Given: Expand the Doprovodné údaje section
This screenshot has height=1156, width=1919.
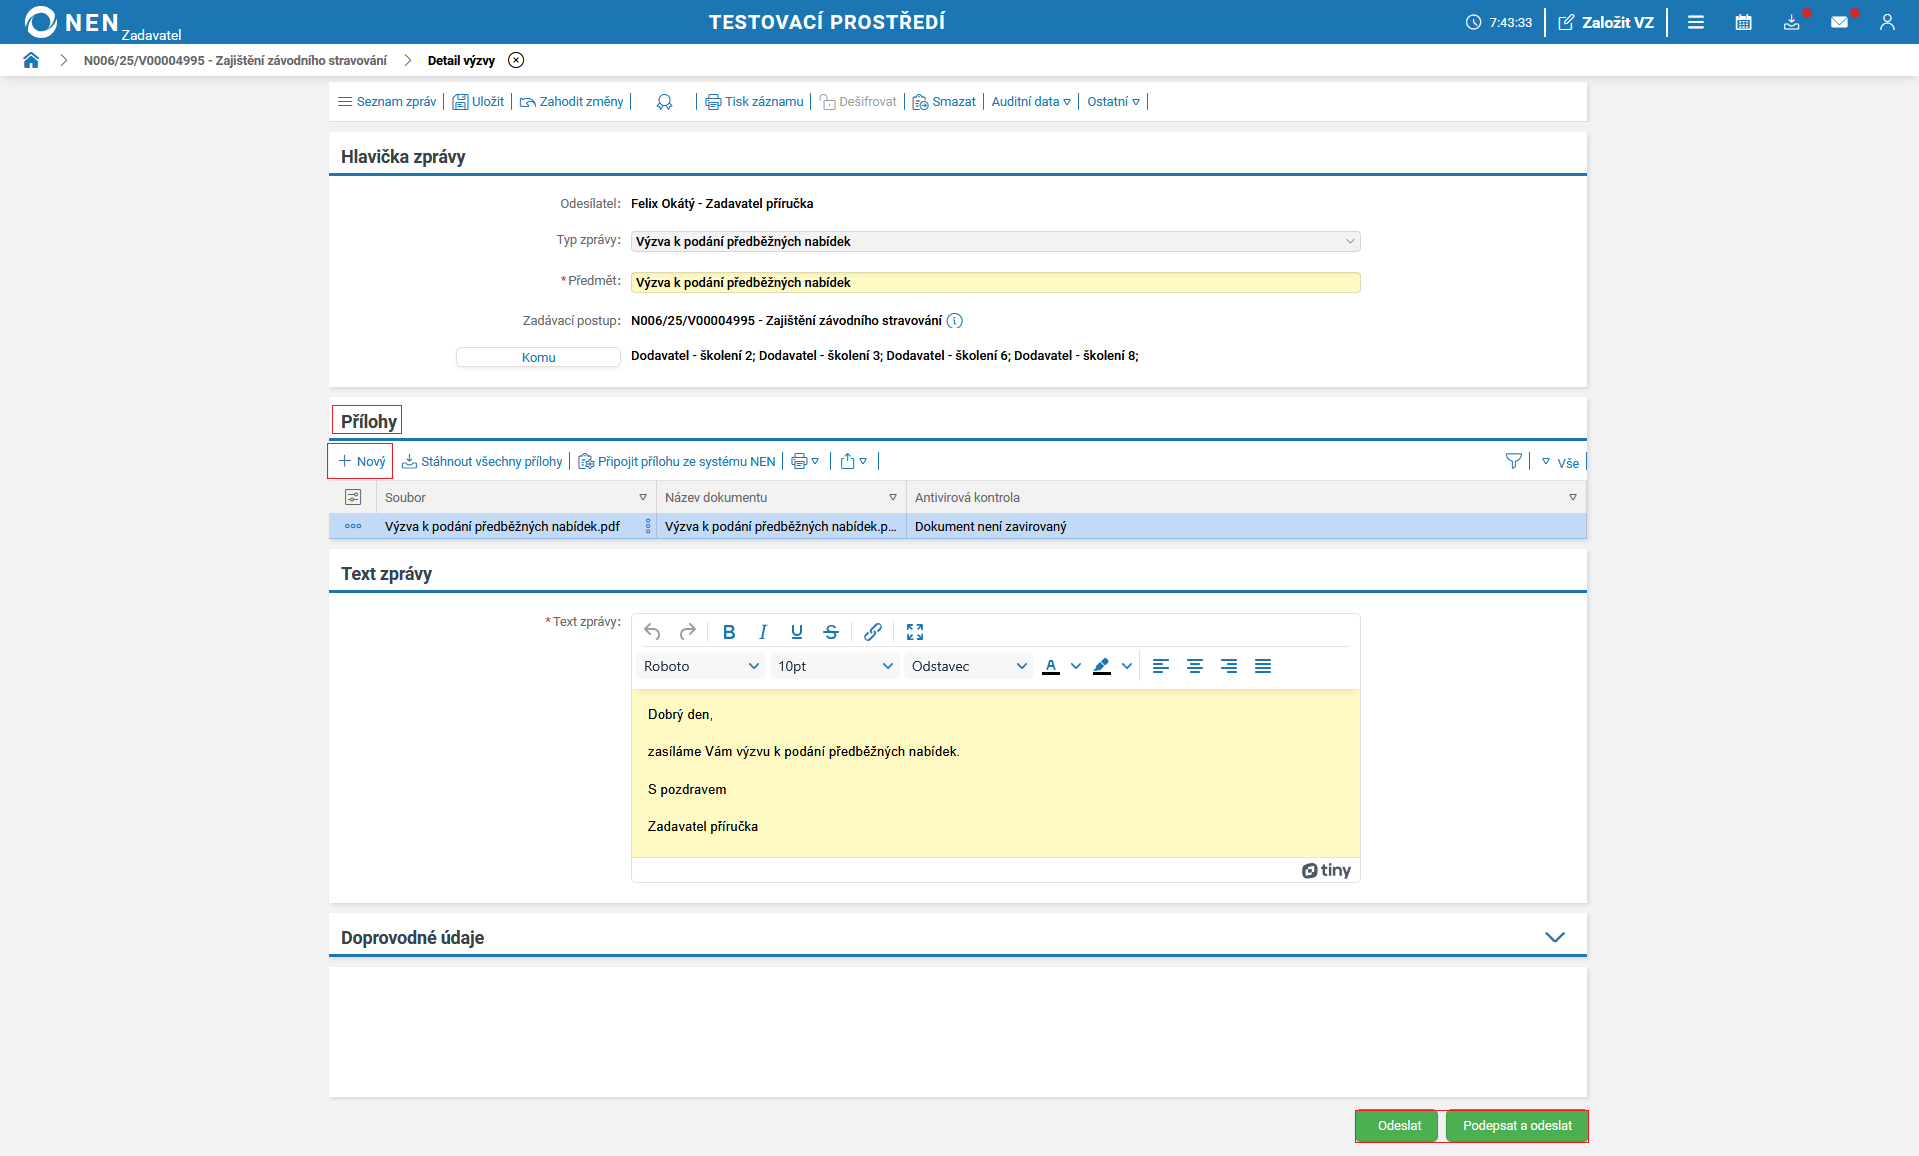Looking at the screenshot, I should tap(1554, 937).
